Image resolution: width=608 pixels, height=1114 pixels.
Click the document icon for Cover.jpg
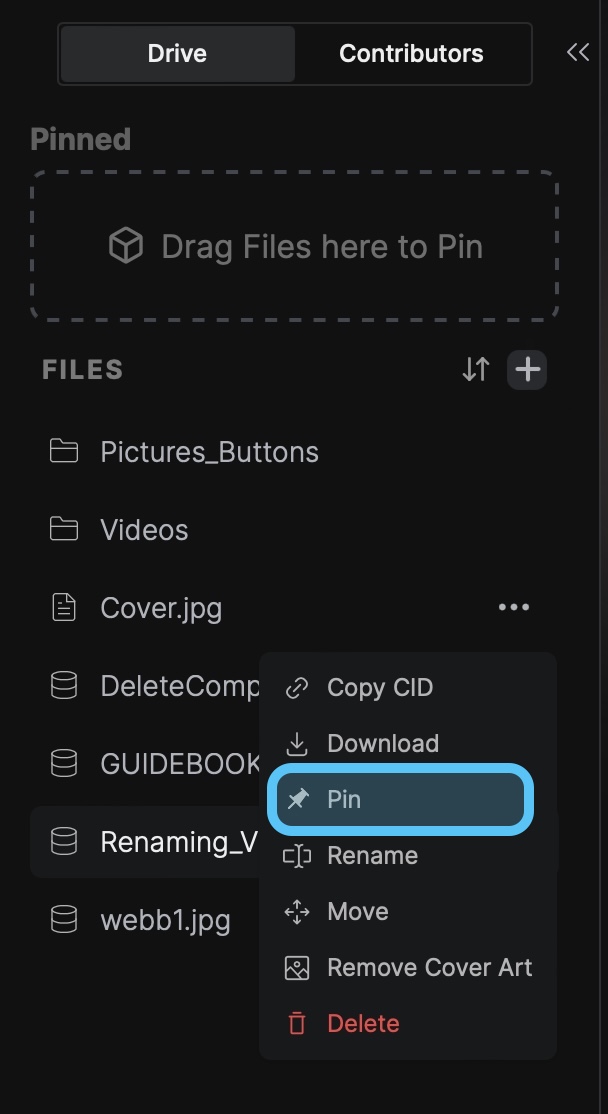[x=64, y=607]
